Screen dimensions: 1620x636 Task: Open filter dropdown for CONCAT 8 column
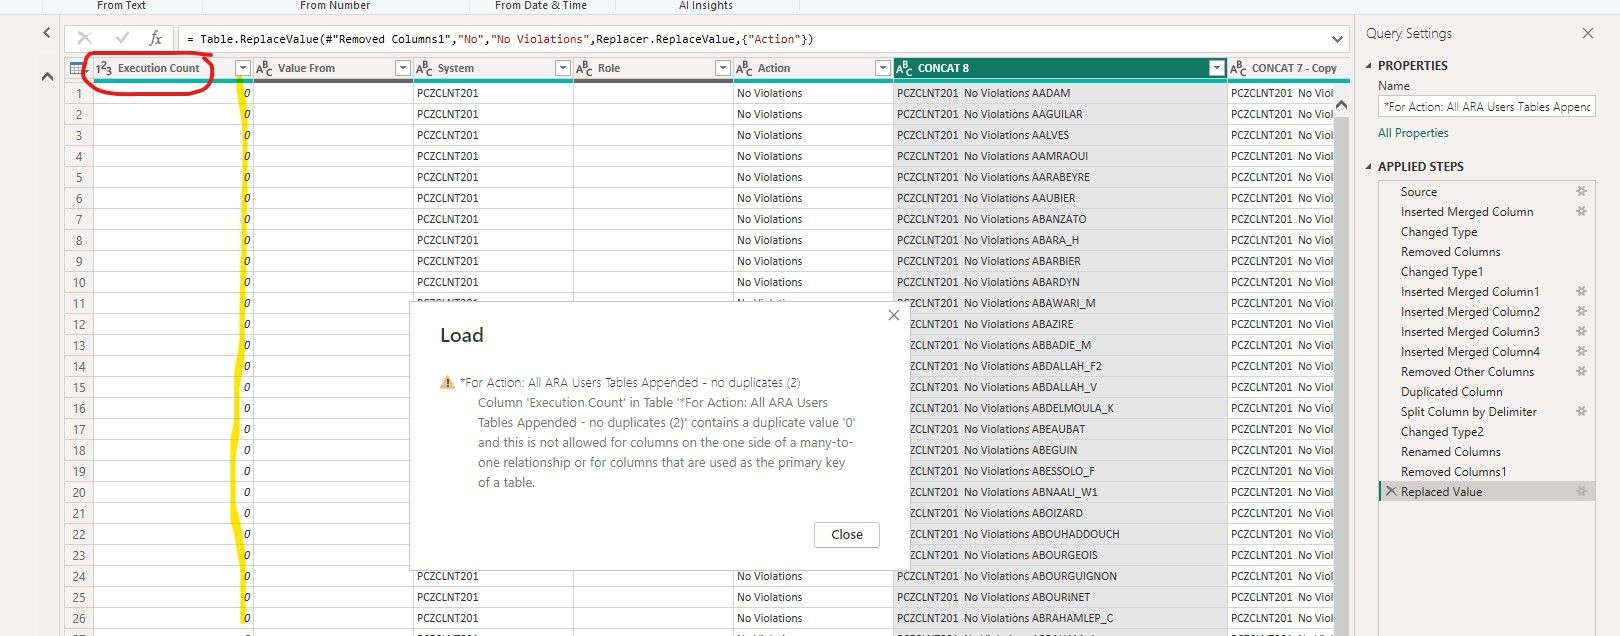[x=1216, y=68]
